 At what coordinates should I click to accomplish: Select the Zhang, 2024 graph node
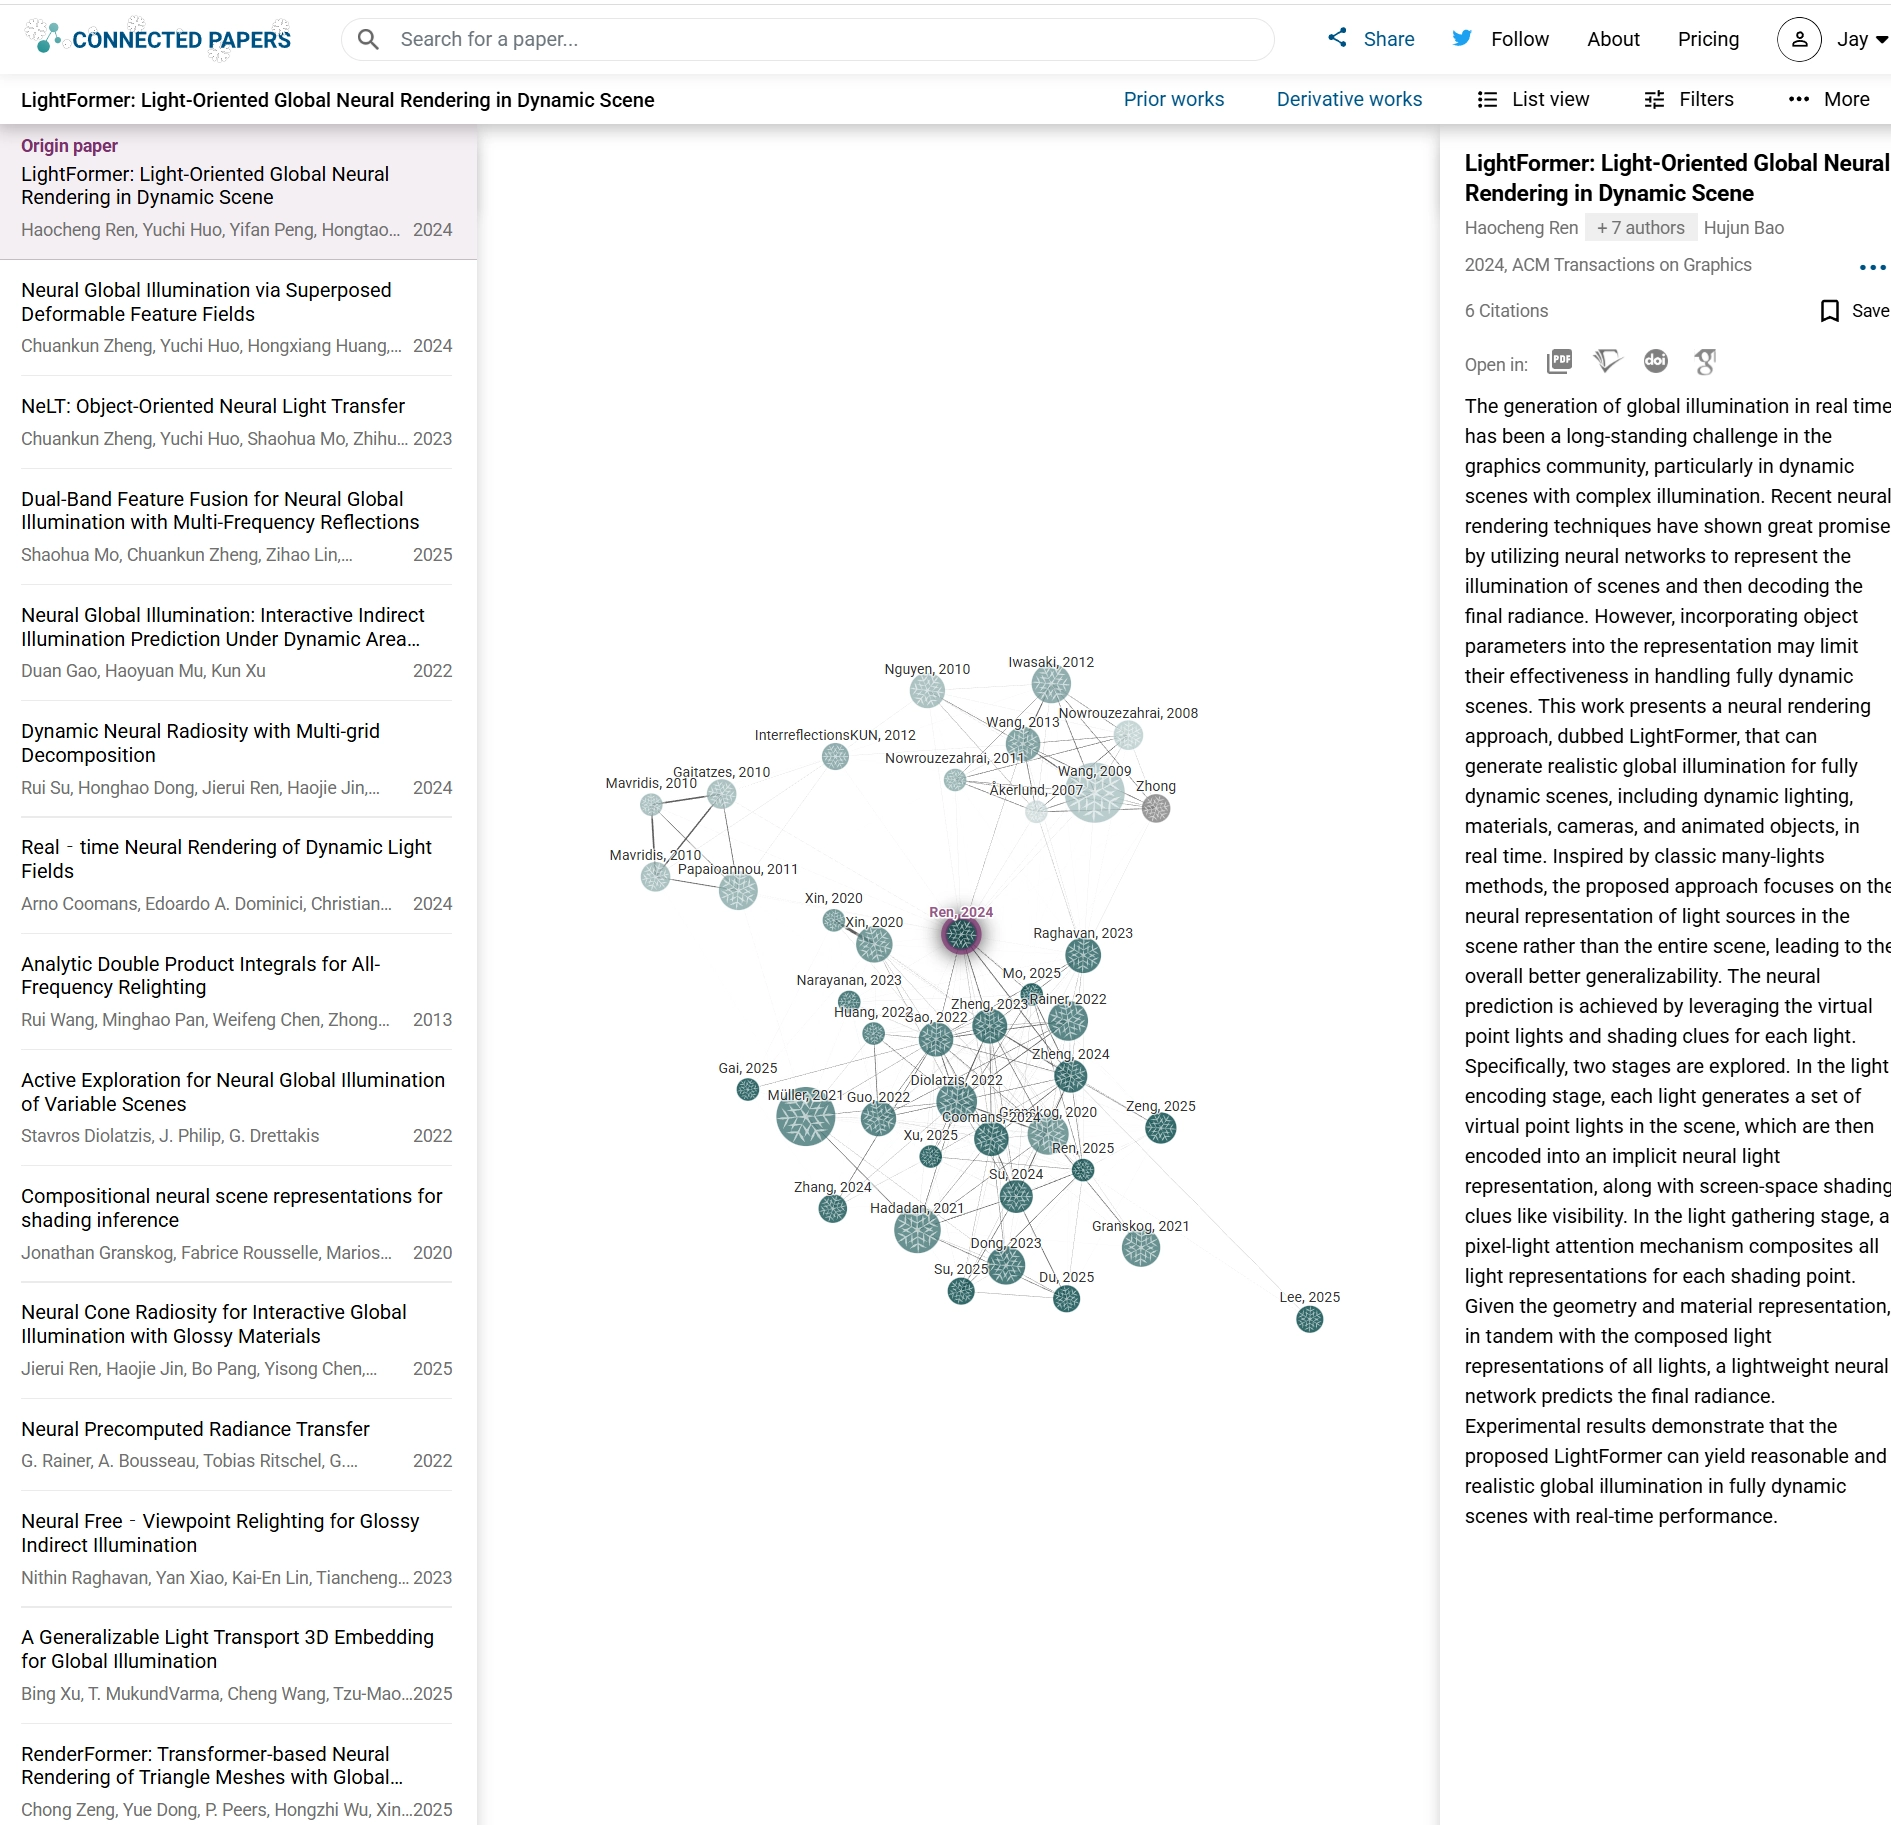click(x=833, y=1209)
